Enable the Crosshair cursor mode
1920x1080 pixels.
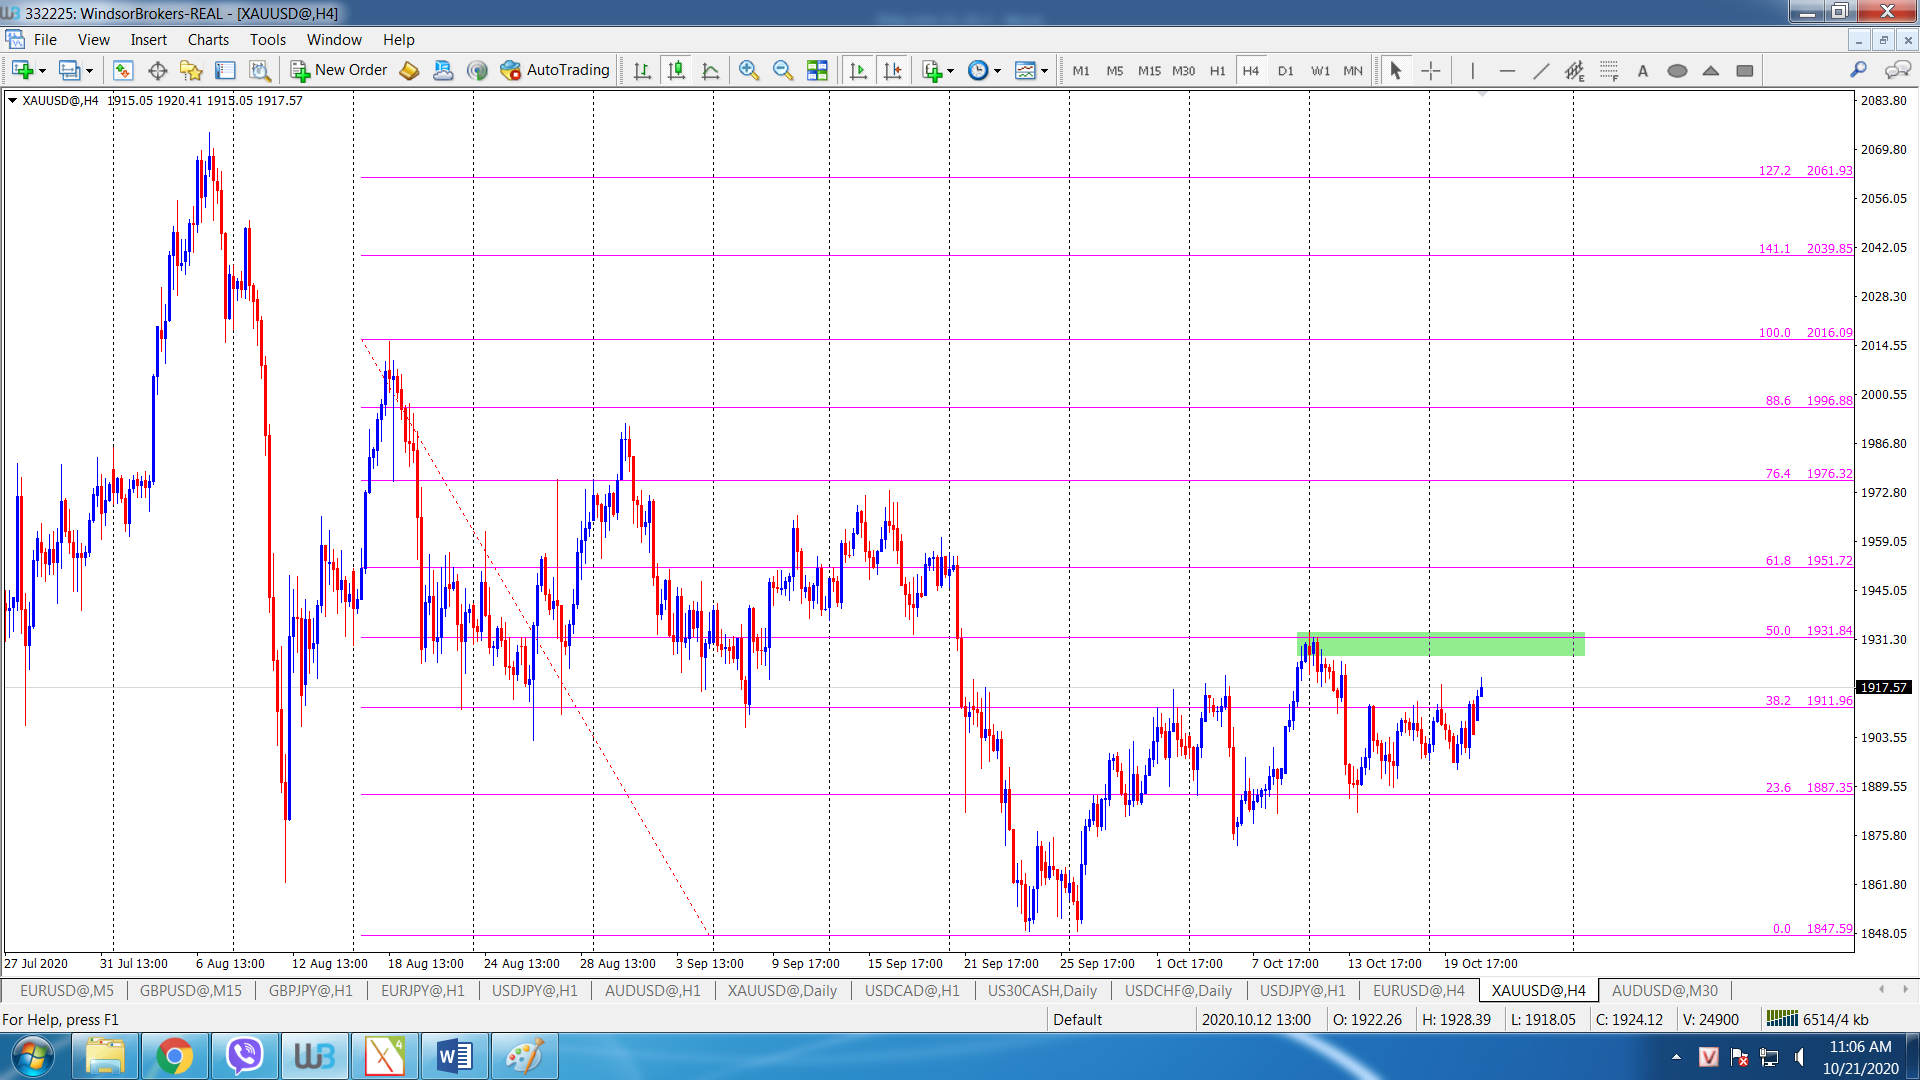coord(1431,70)
